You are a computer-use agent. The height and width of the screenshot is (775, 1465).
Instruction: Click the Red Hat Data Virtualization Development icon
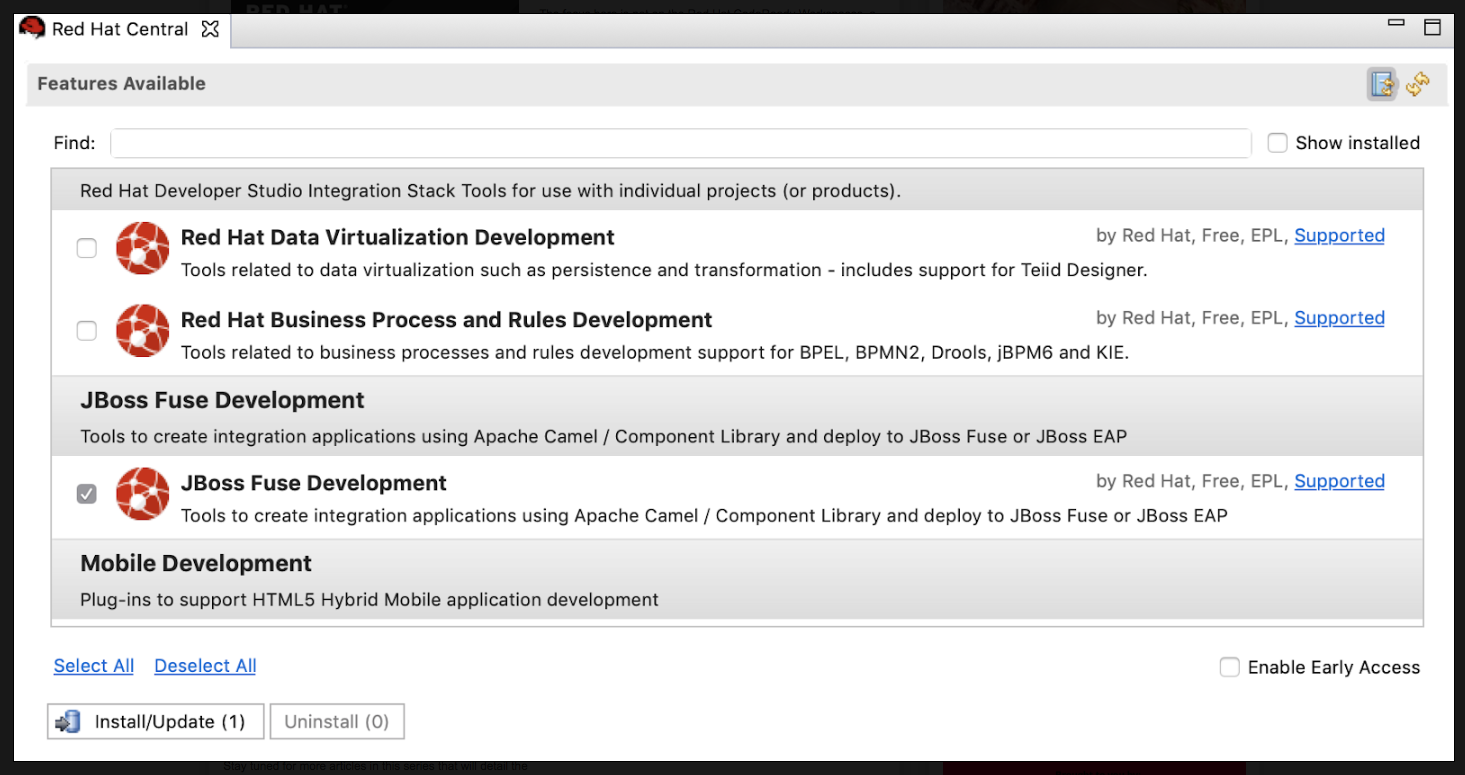click(x=142, y=248)
